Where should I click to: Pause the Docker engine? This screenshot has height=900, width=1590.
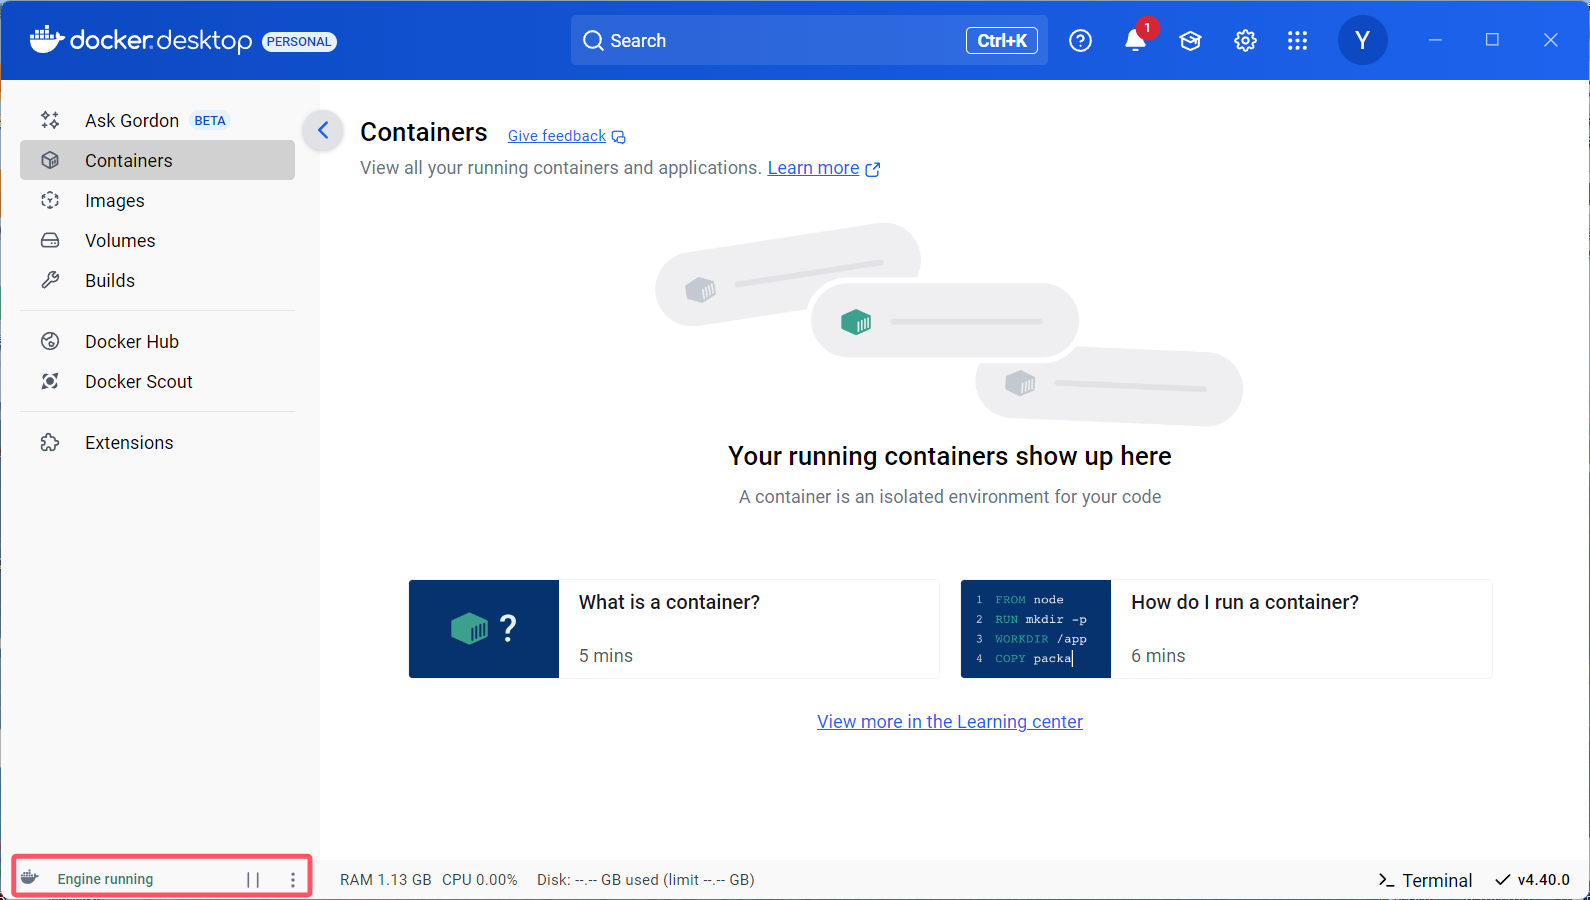pyautogui.click(x=253, y=879)
